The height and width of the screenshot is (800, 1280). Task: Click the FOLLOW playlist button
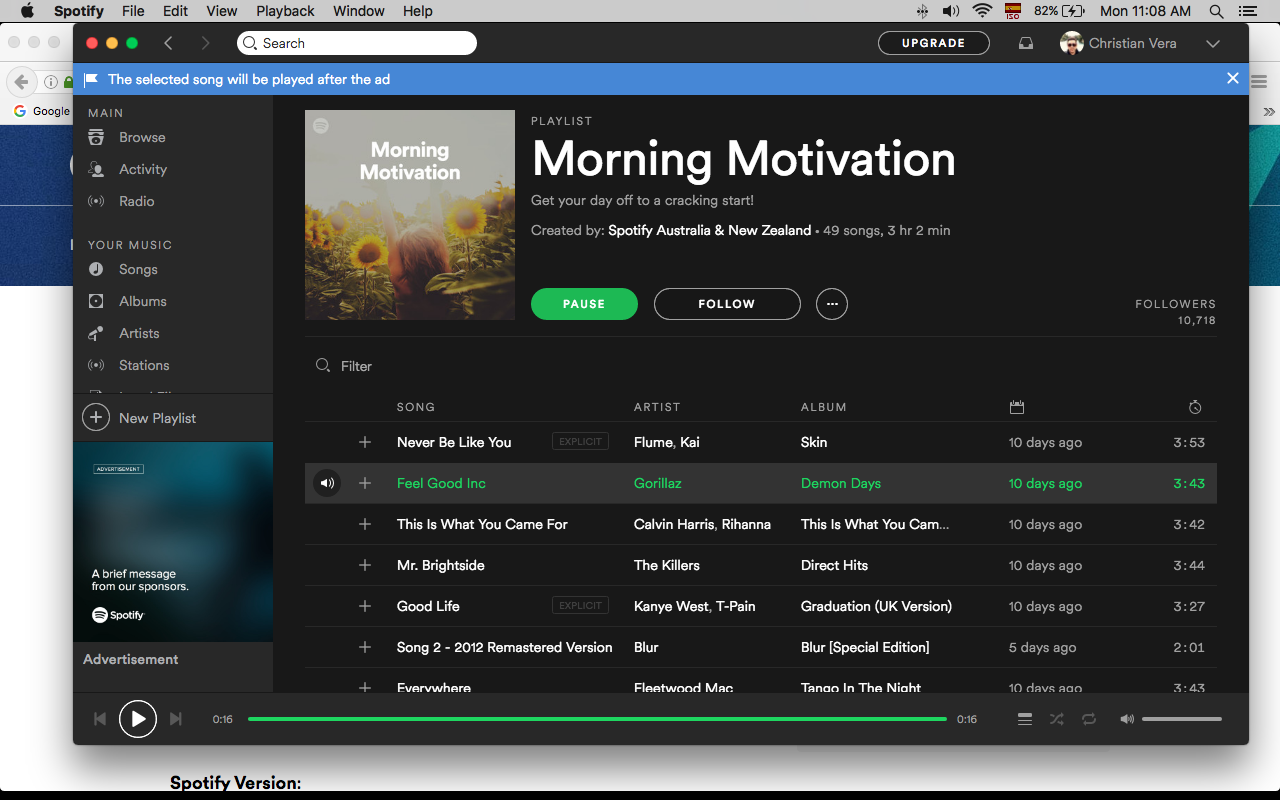727,304
